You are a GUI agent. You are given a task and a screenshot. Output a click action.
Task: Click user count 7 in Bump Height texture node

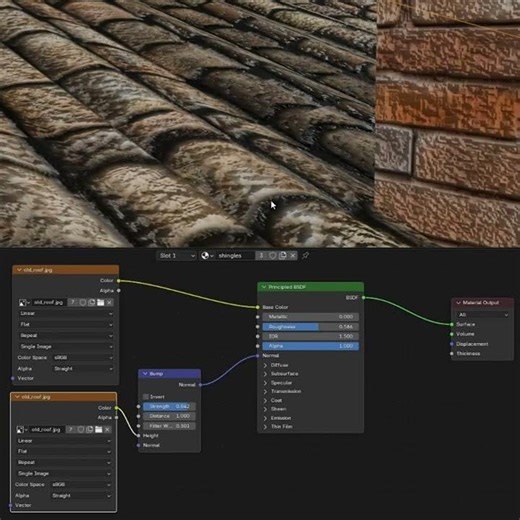coord(70,430)
